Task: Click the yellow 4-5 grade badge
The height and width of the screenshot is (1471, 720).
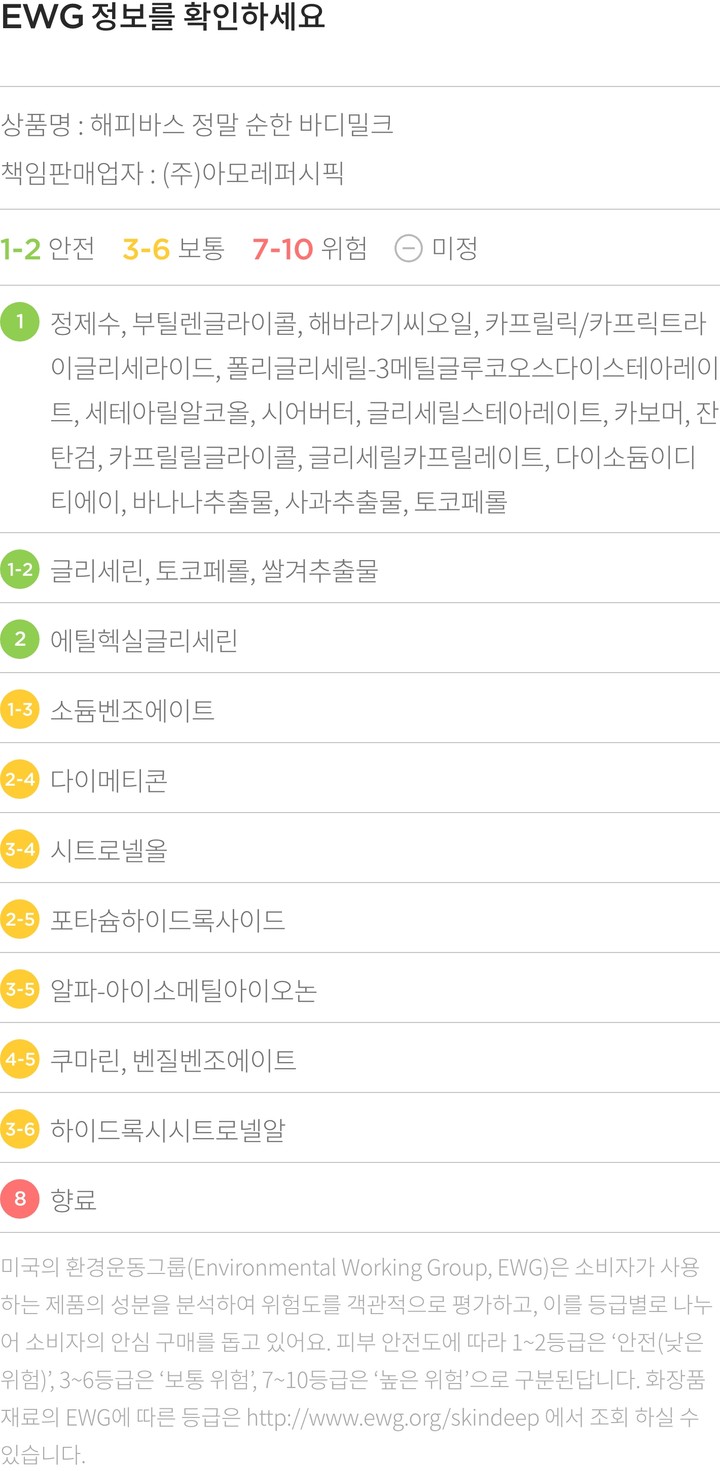Action: coord(20,1059)
